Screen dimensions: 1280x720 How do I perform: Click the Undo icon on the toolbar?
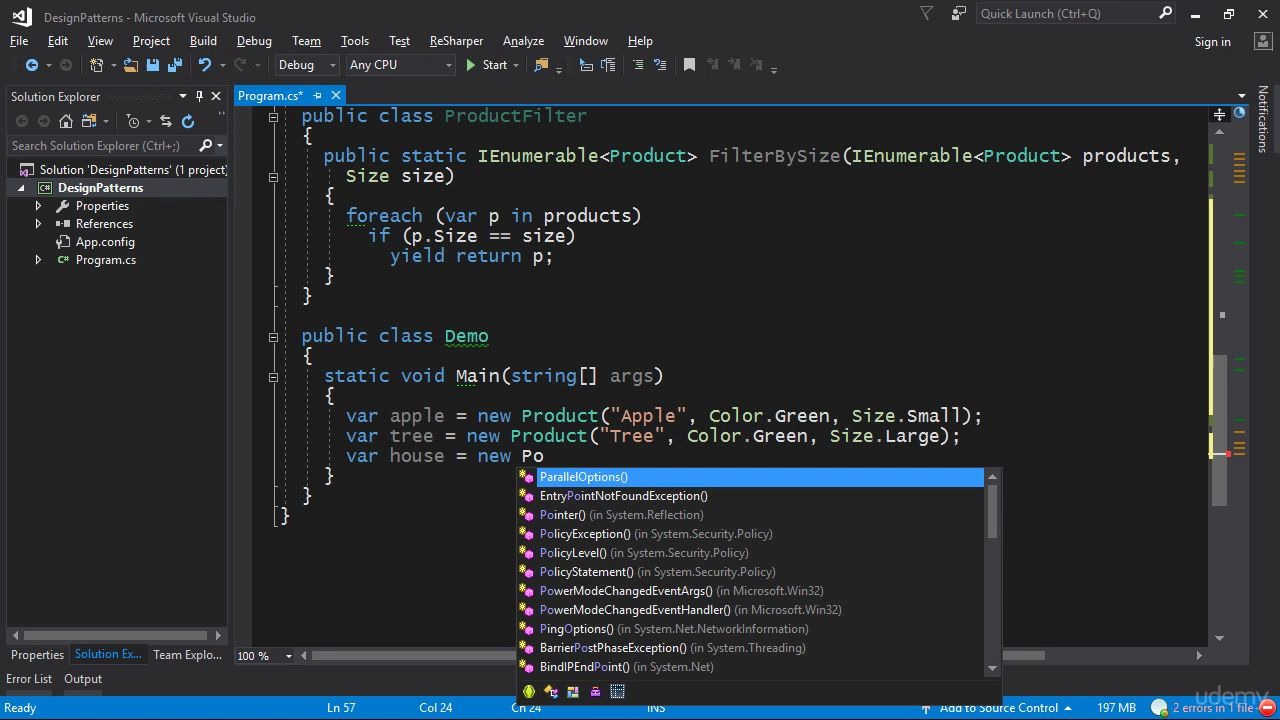(203, 64)
